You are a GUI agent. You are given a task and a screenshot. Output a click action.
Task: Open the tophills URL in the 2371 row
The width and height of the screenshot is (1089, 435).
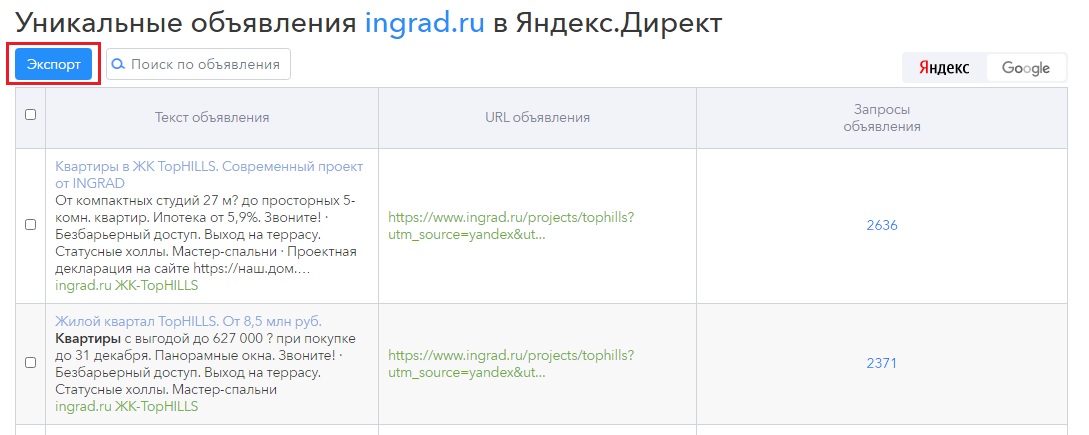[510, 363]
